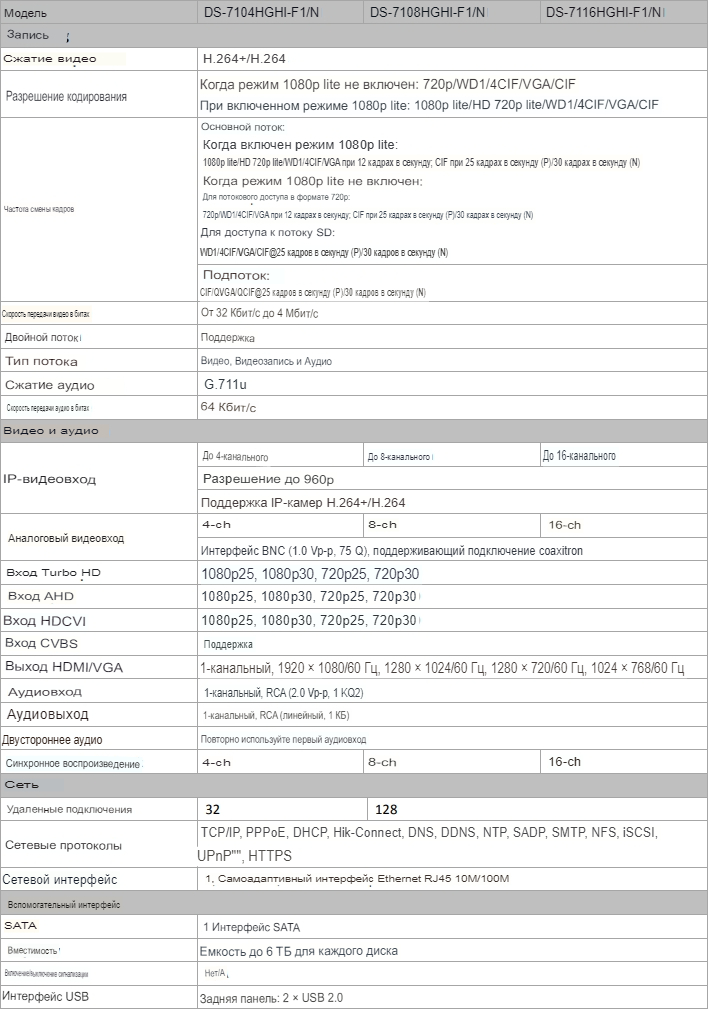Viewport: 709px width, 1009px height.
Task: Click the Разрешение кодирования label
Action: pos(66,97)
